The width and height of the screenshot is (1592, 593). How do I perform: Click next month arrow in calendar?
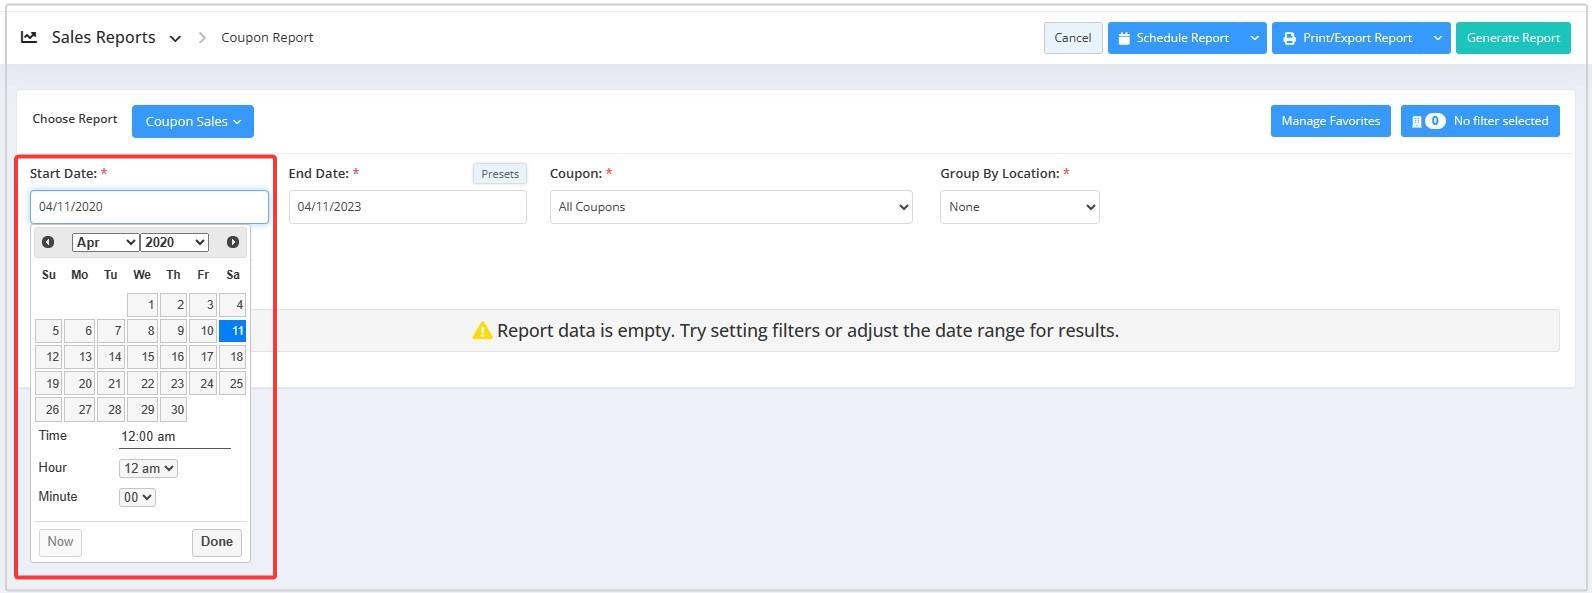(233, 242)
